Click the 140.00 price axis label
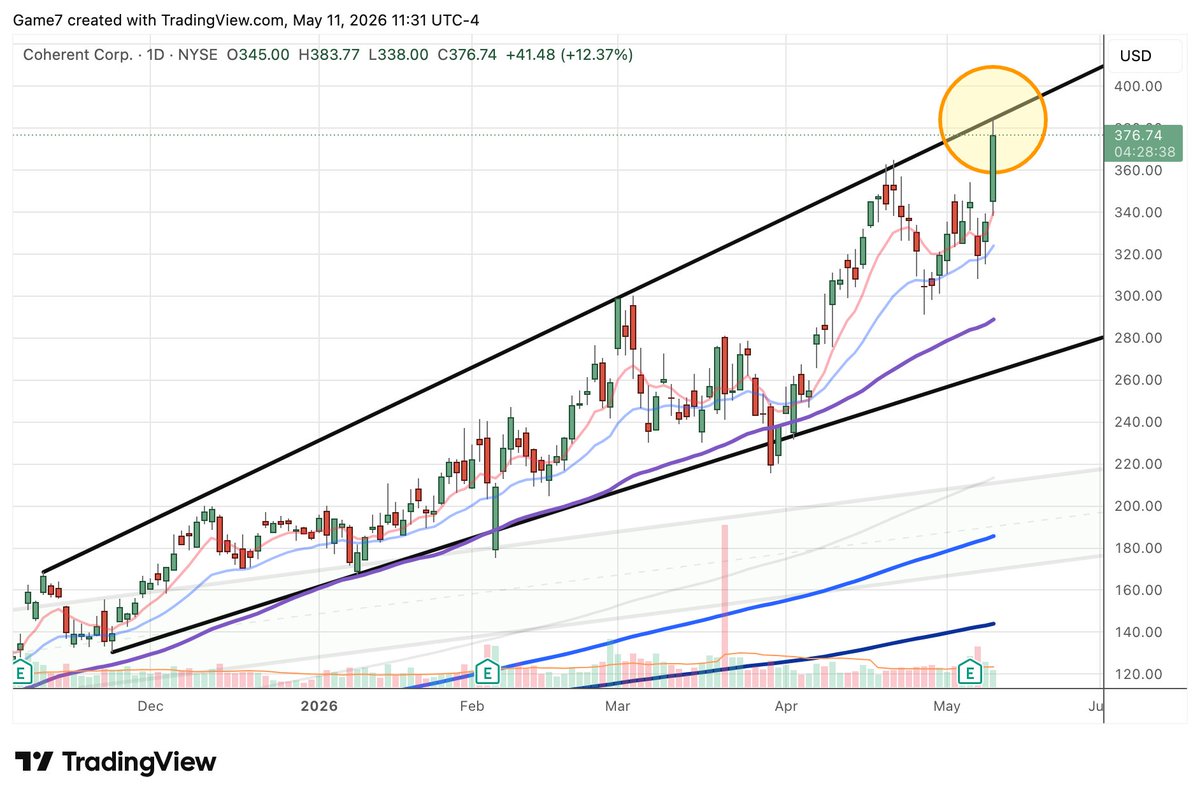Image resolution: width=1200 pixels, height=800 pixels. [x=1138, y=633]
